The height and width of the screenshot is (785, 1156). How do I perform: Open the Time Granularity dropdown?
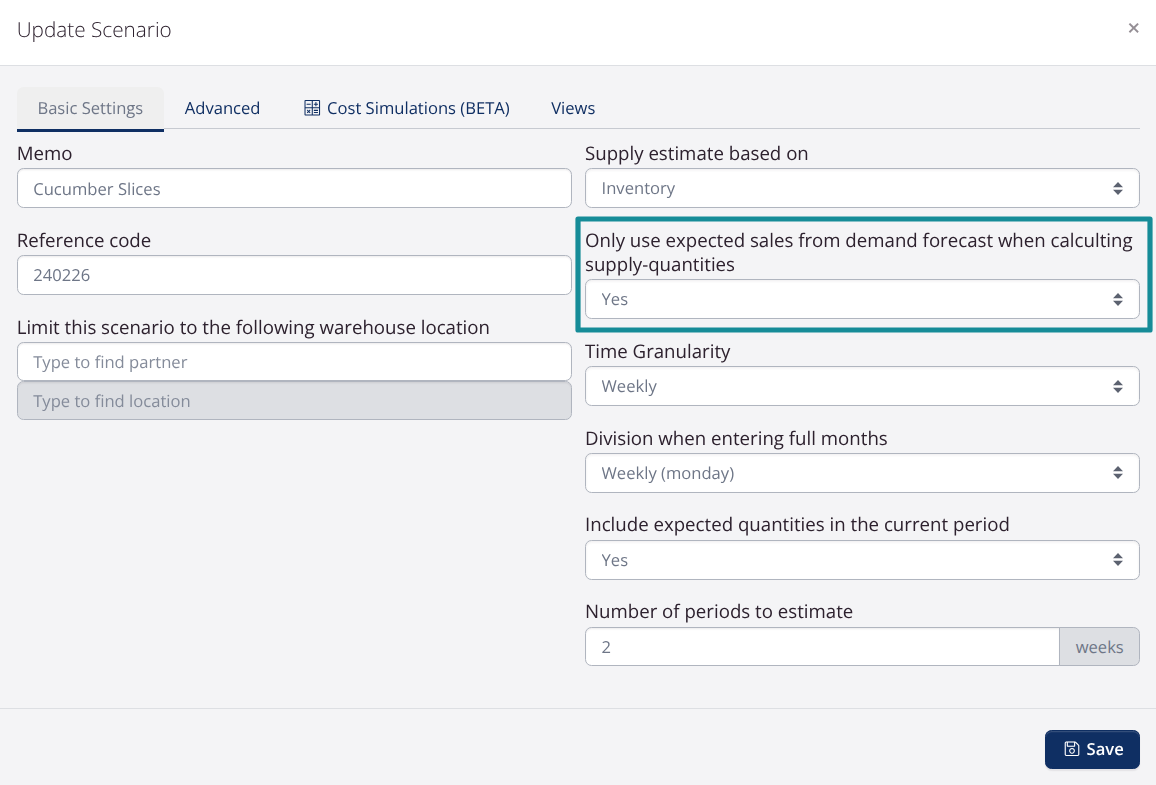[x=862, y=386]
